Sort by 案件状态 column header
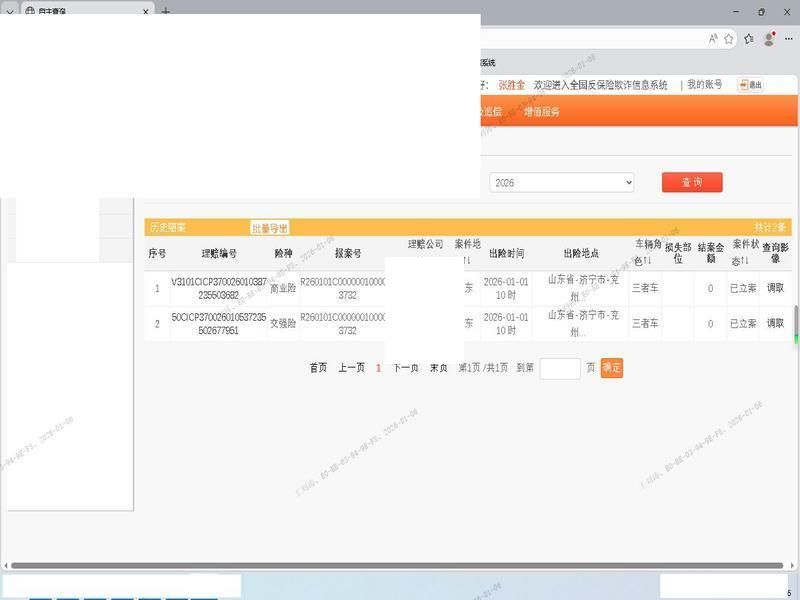The height and width of the screenshot is (600, 800). point(745,252)
